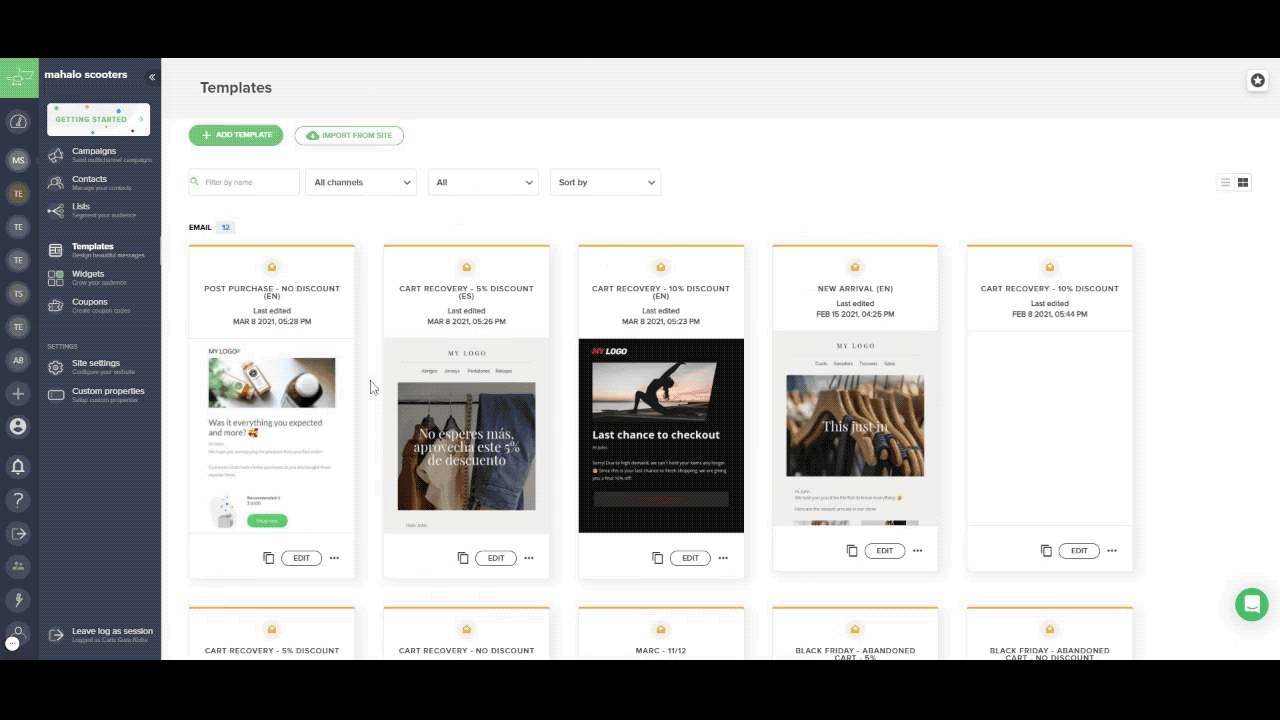Switch to grid view layout

1243,182
